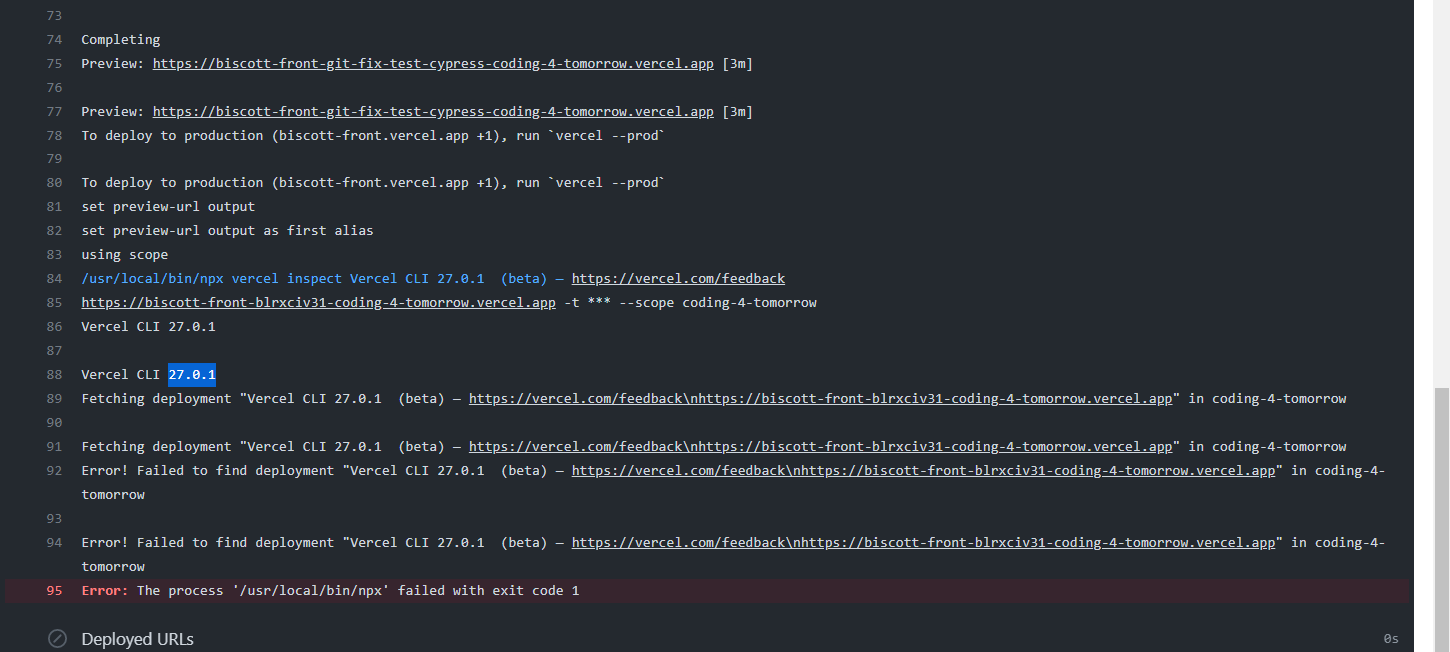Select line number 74
This screenshot has height=652, width=1450.
54,39
